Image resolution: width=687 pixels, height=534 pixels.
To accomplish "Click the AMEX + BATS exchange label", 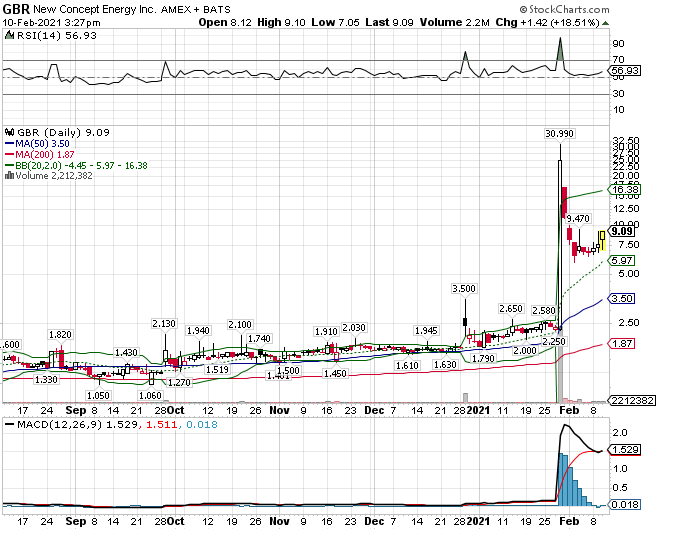I will pos(195,9).
